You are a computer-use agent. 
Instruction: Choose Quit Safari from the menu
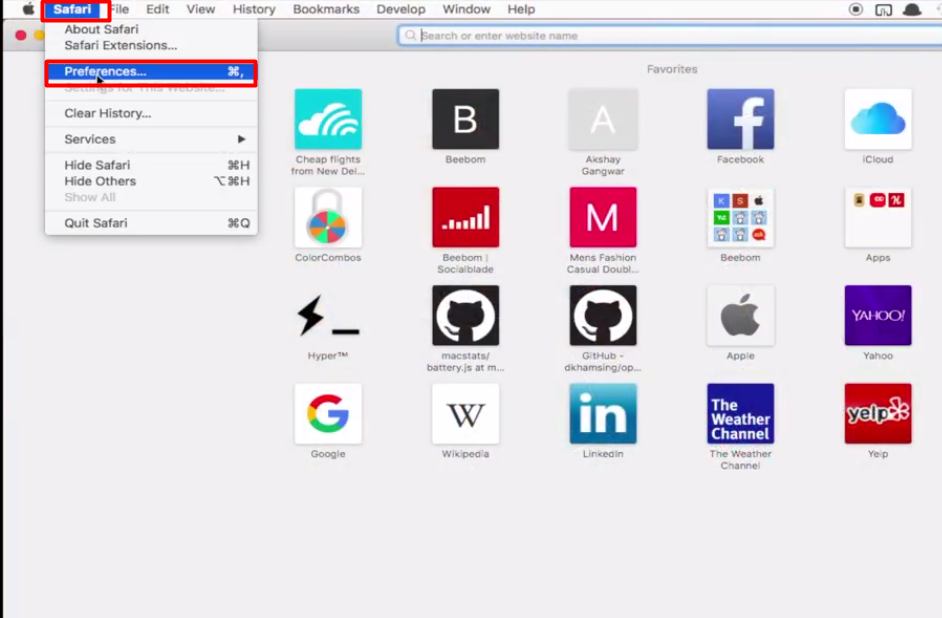point(151,223)
